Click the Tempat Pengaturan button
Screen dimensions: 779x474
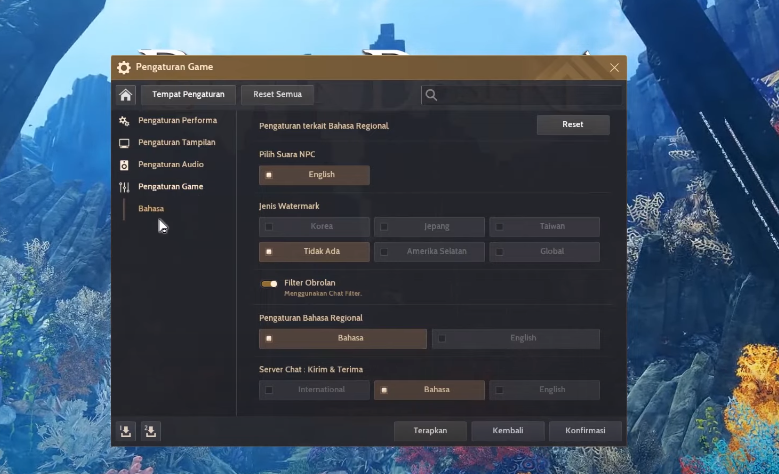[188, 95]
